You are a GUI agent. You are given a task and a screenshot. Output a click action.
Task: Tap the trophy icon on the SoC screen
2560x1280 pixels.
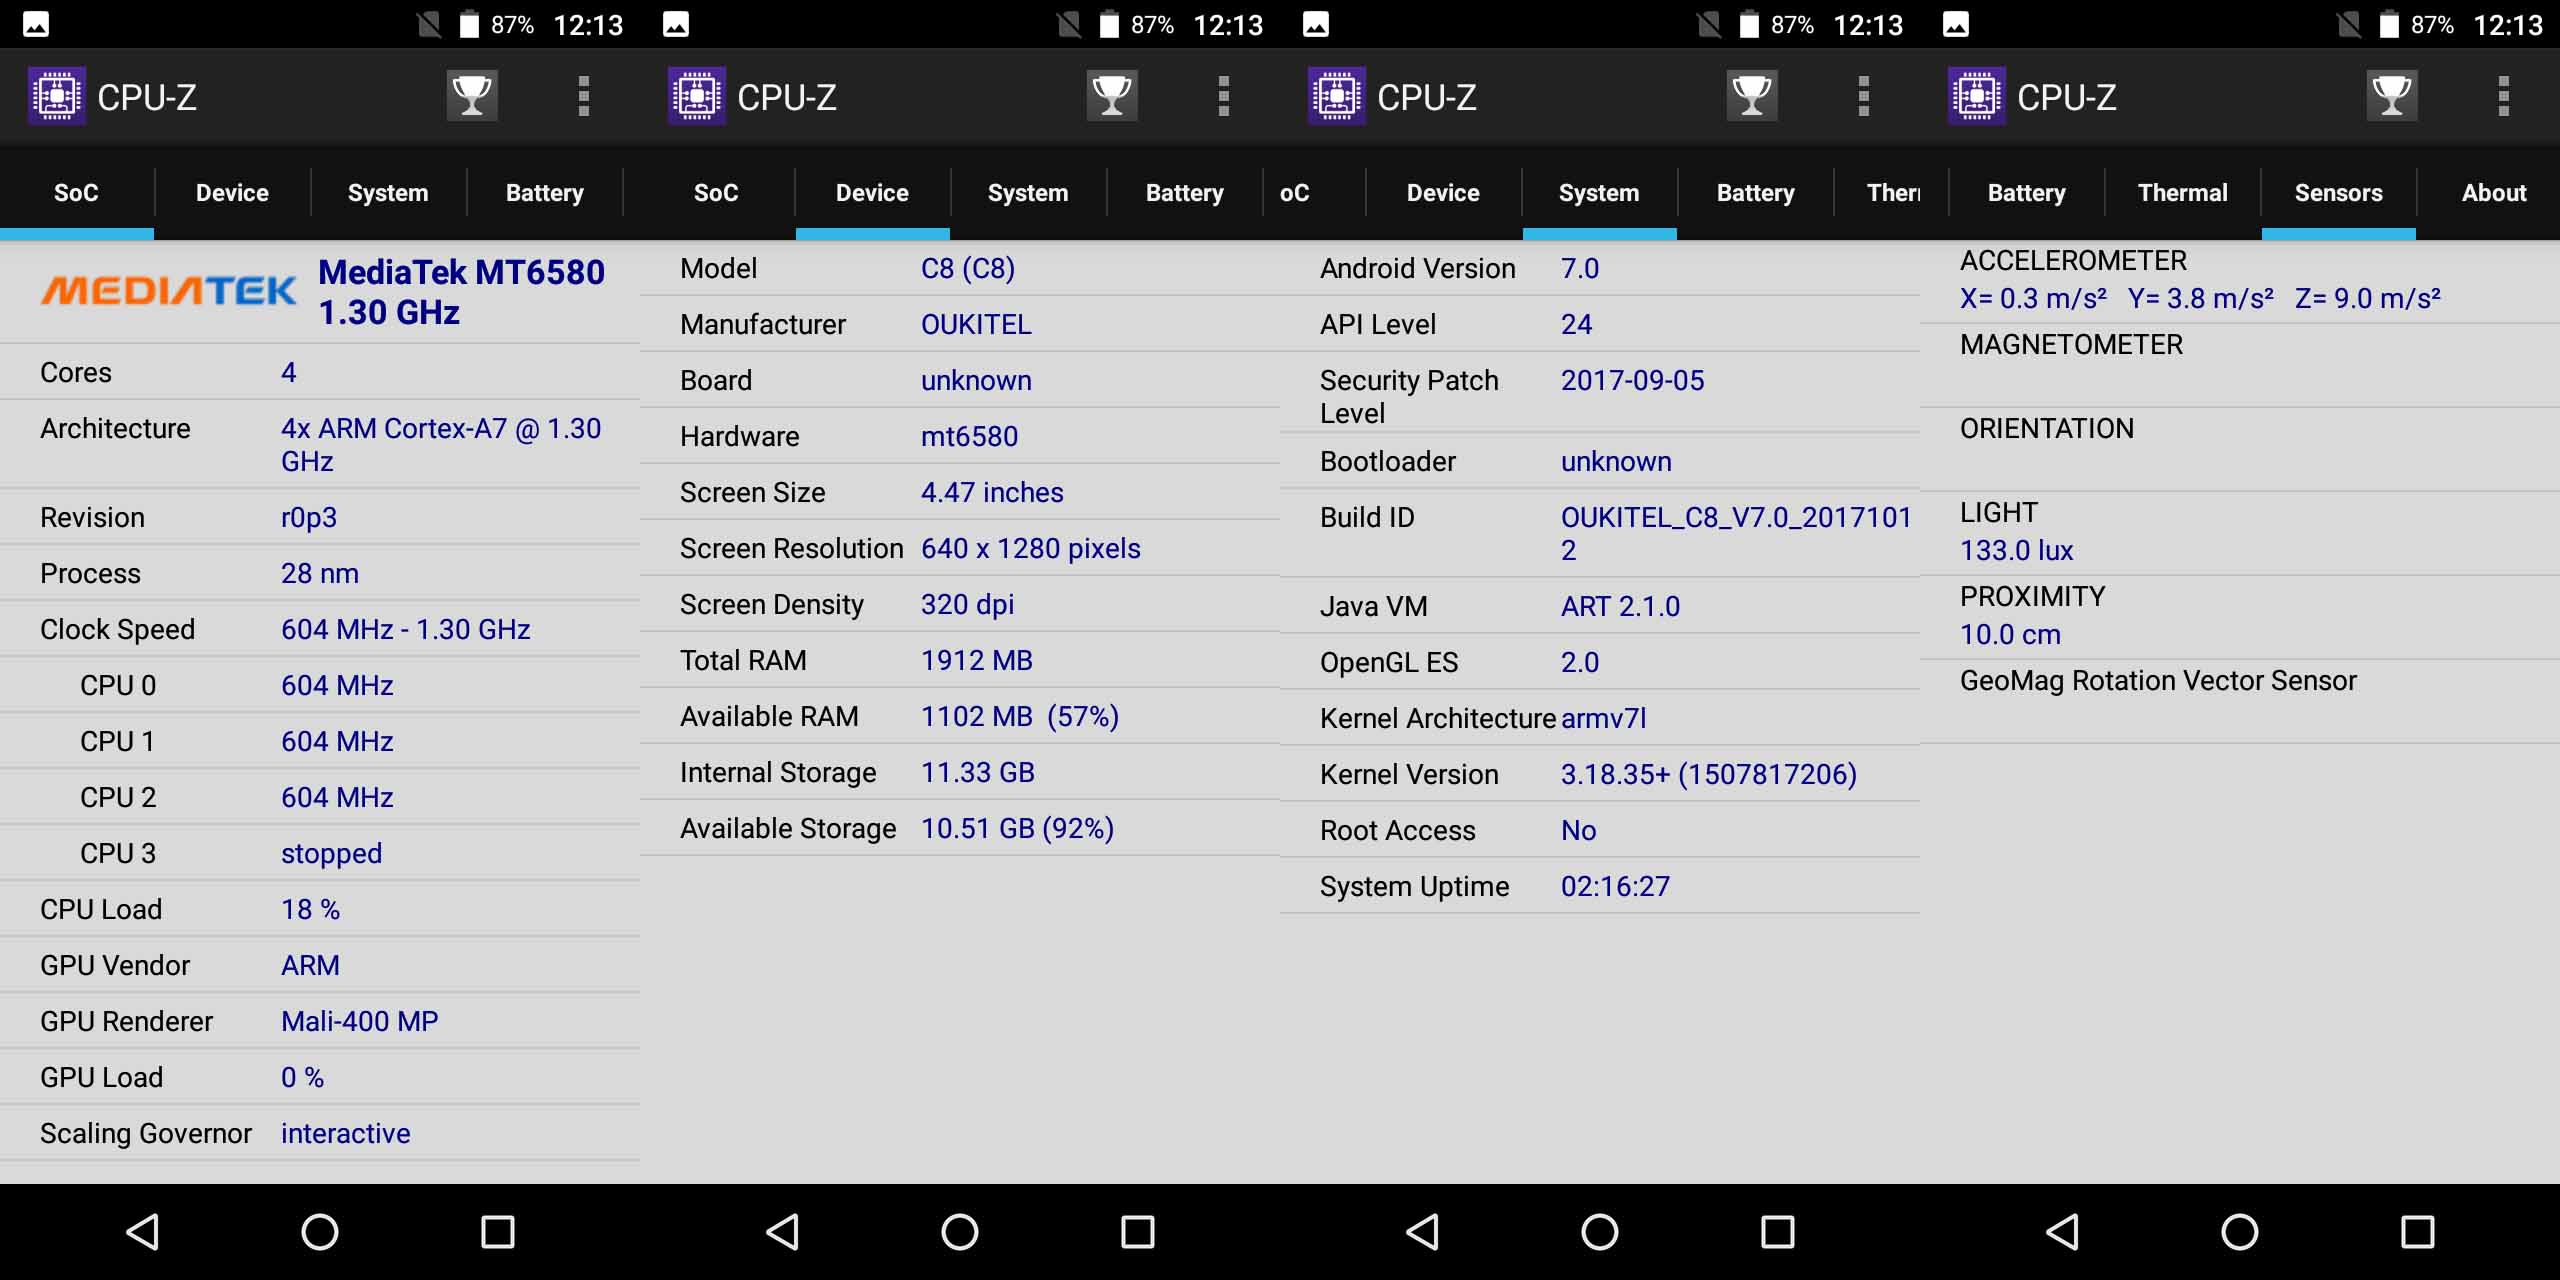(x=472, y=96)
